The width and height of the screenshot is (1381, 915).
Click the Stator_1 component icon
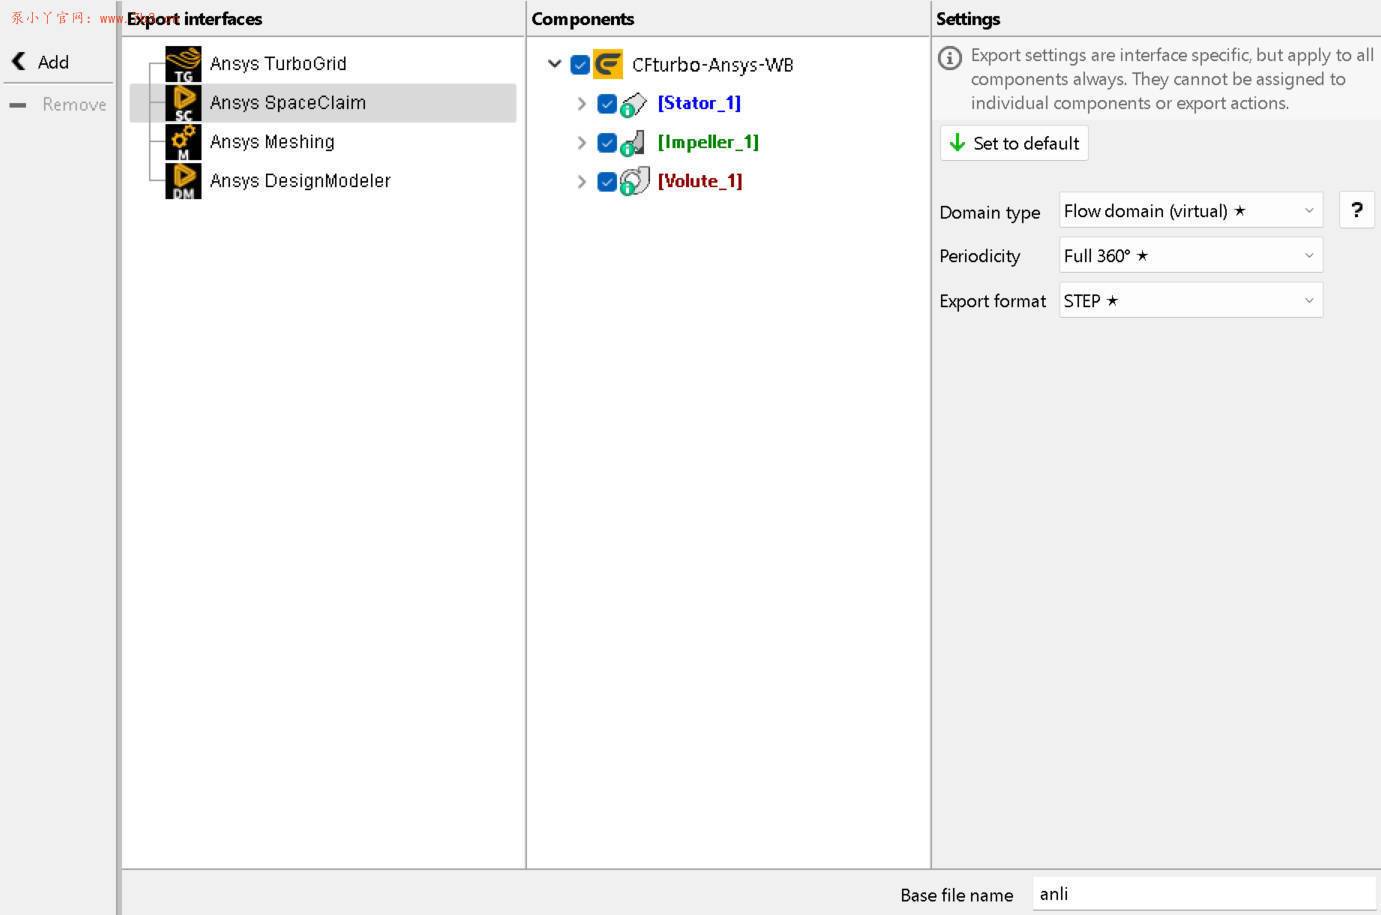[633, 104]
